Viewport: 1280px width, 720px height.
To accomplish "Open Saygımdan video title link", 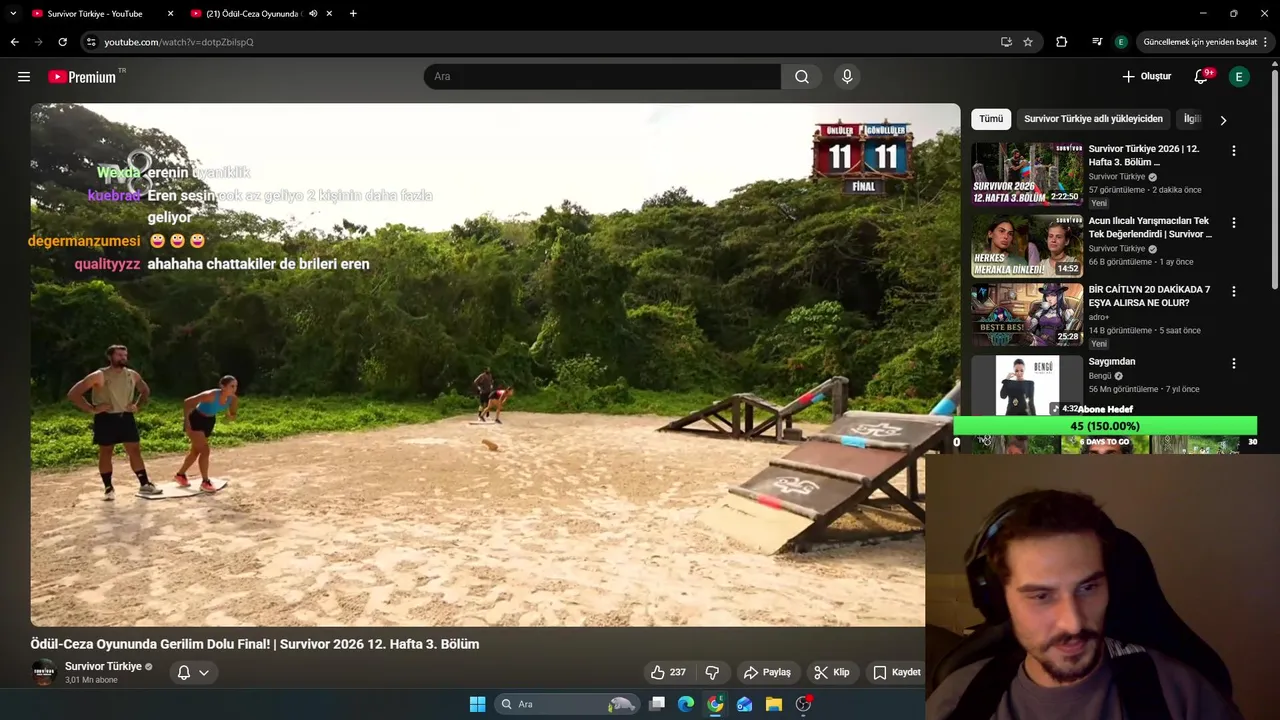I will (1112, 362).
